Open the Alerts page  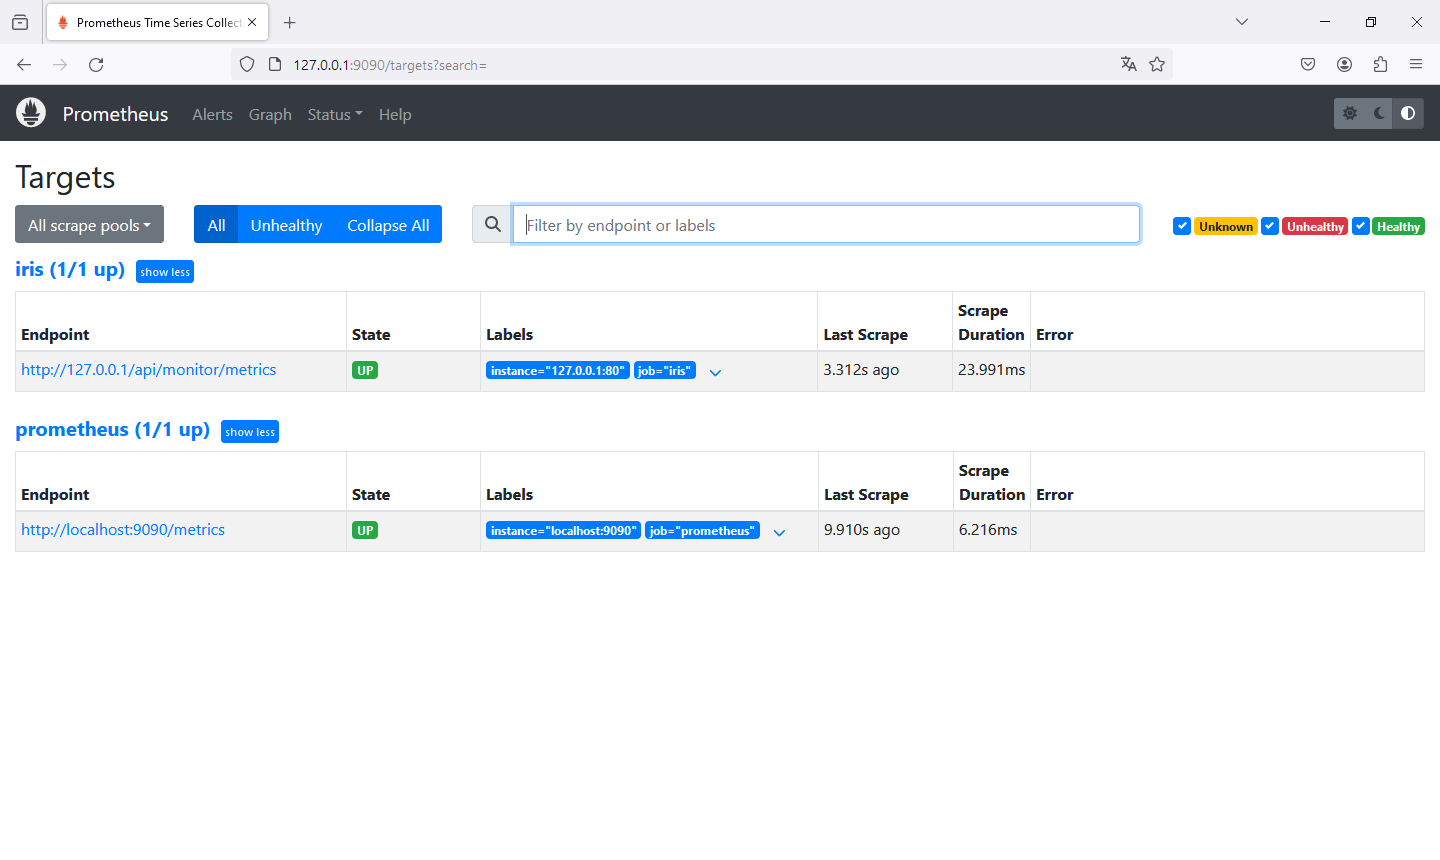212,114
